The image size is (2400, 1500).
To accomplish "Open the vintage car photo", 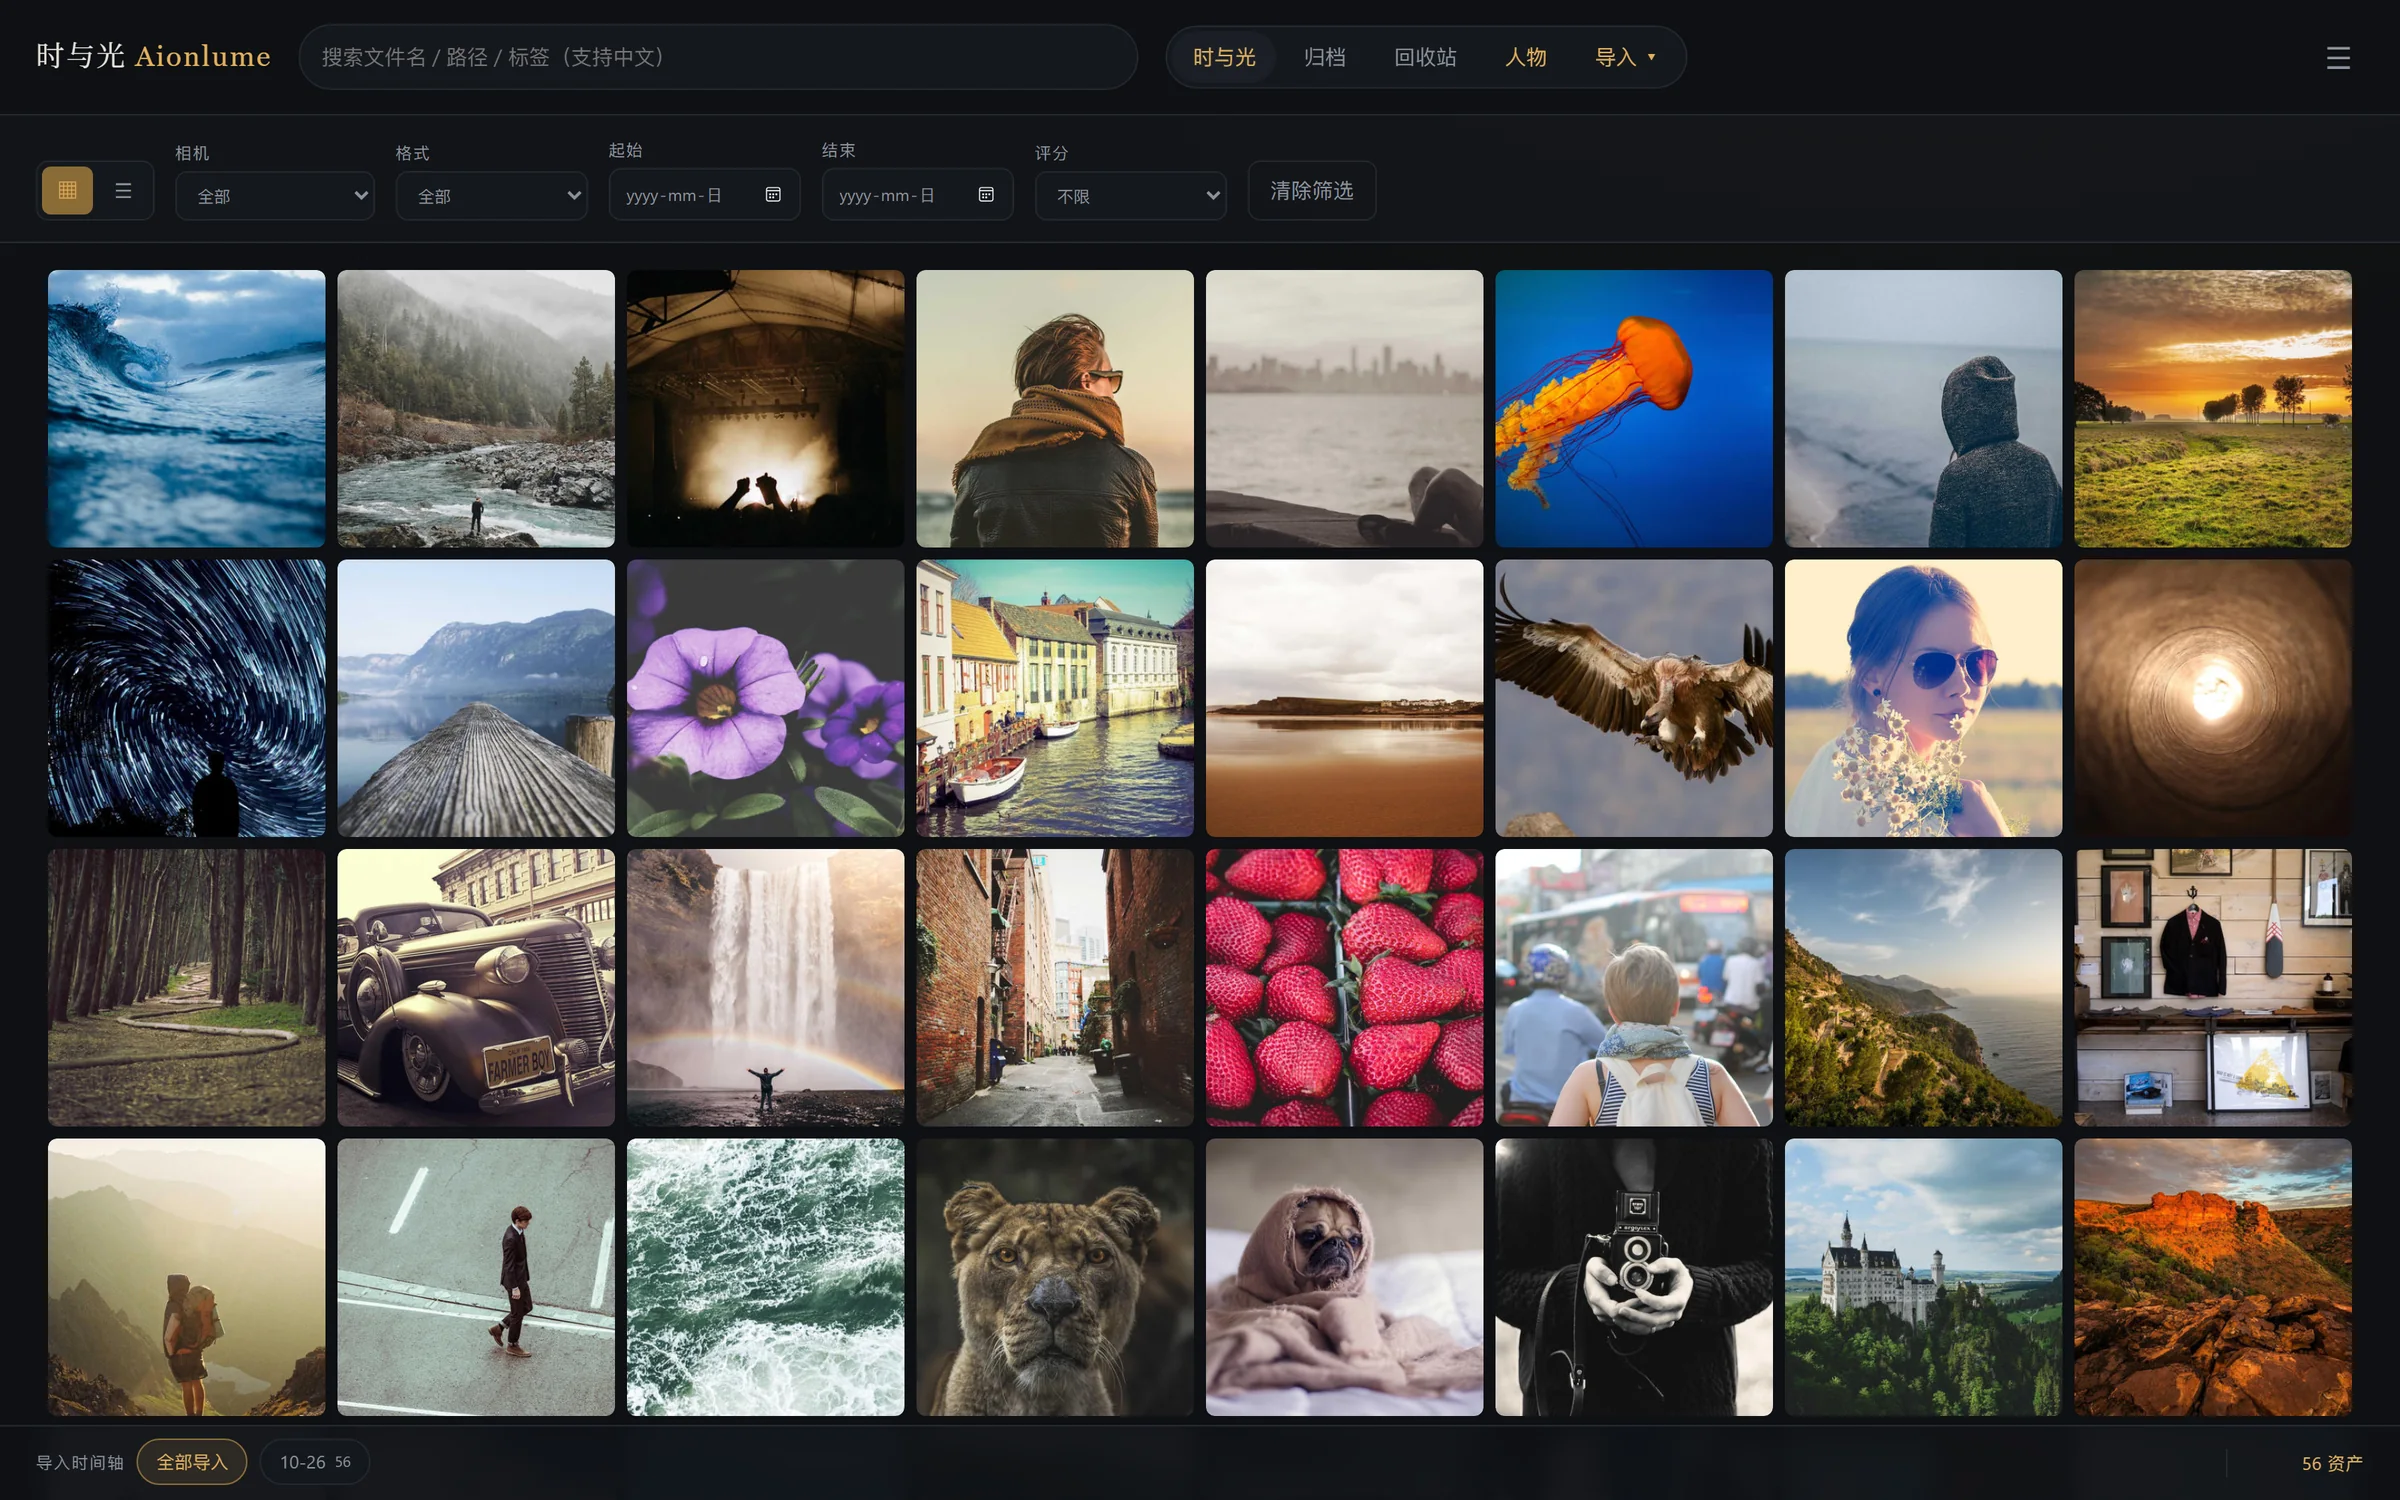I will coord(476,987).
